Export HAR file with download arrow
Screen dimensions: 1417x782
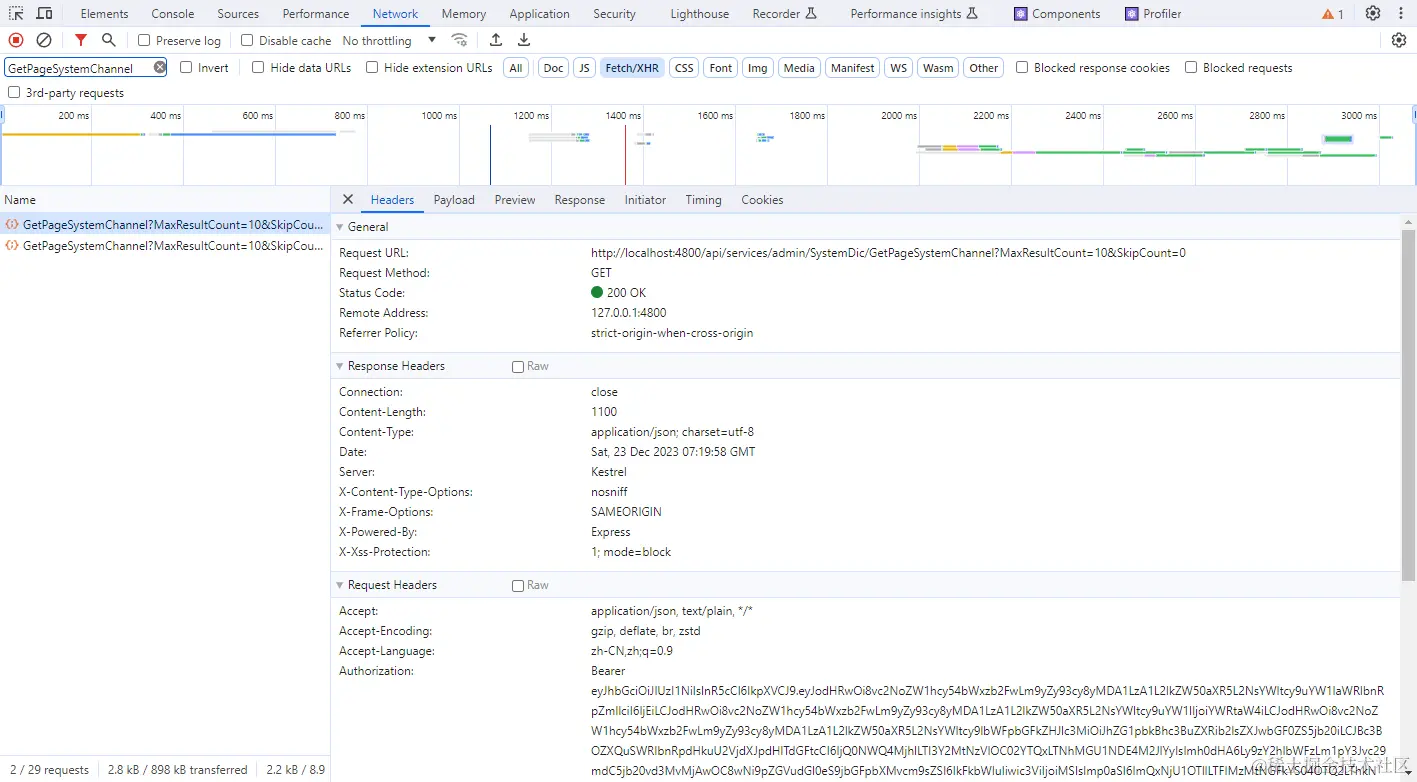pos(524,40)
